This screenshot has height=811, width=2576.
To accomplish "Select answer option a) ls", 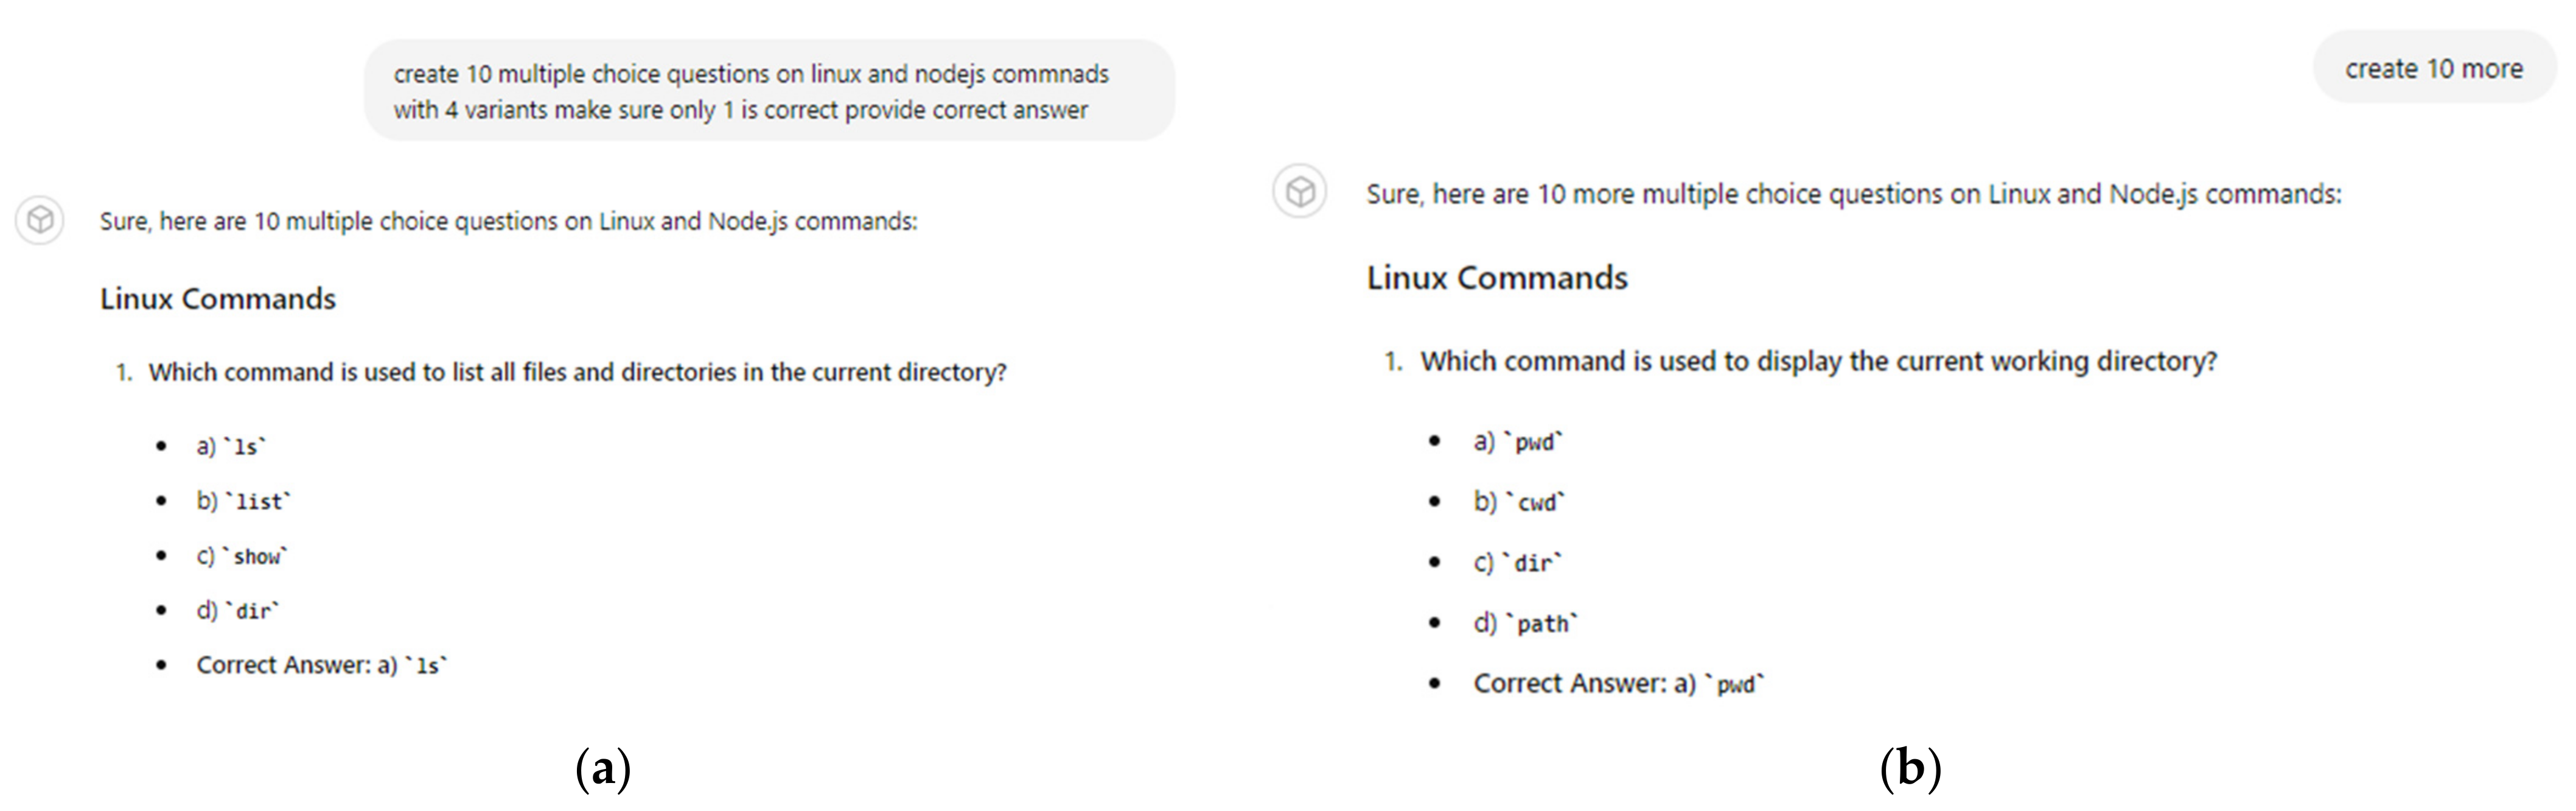I will click(232, 447).
